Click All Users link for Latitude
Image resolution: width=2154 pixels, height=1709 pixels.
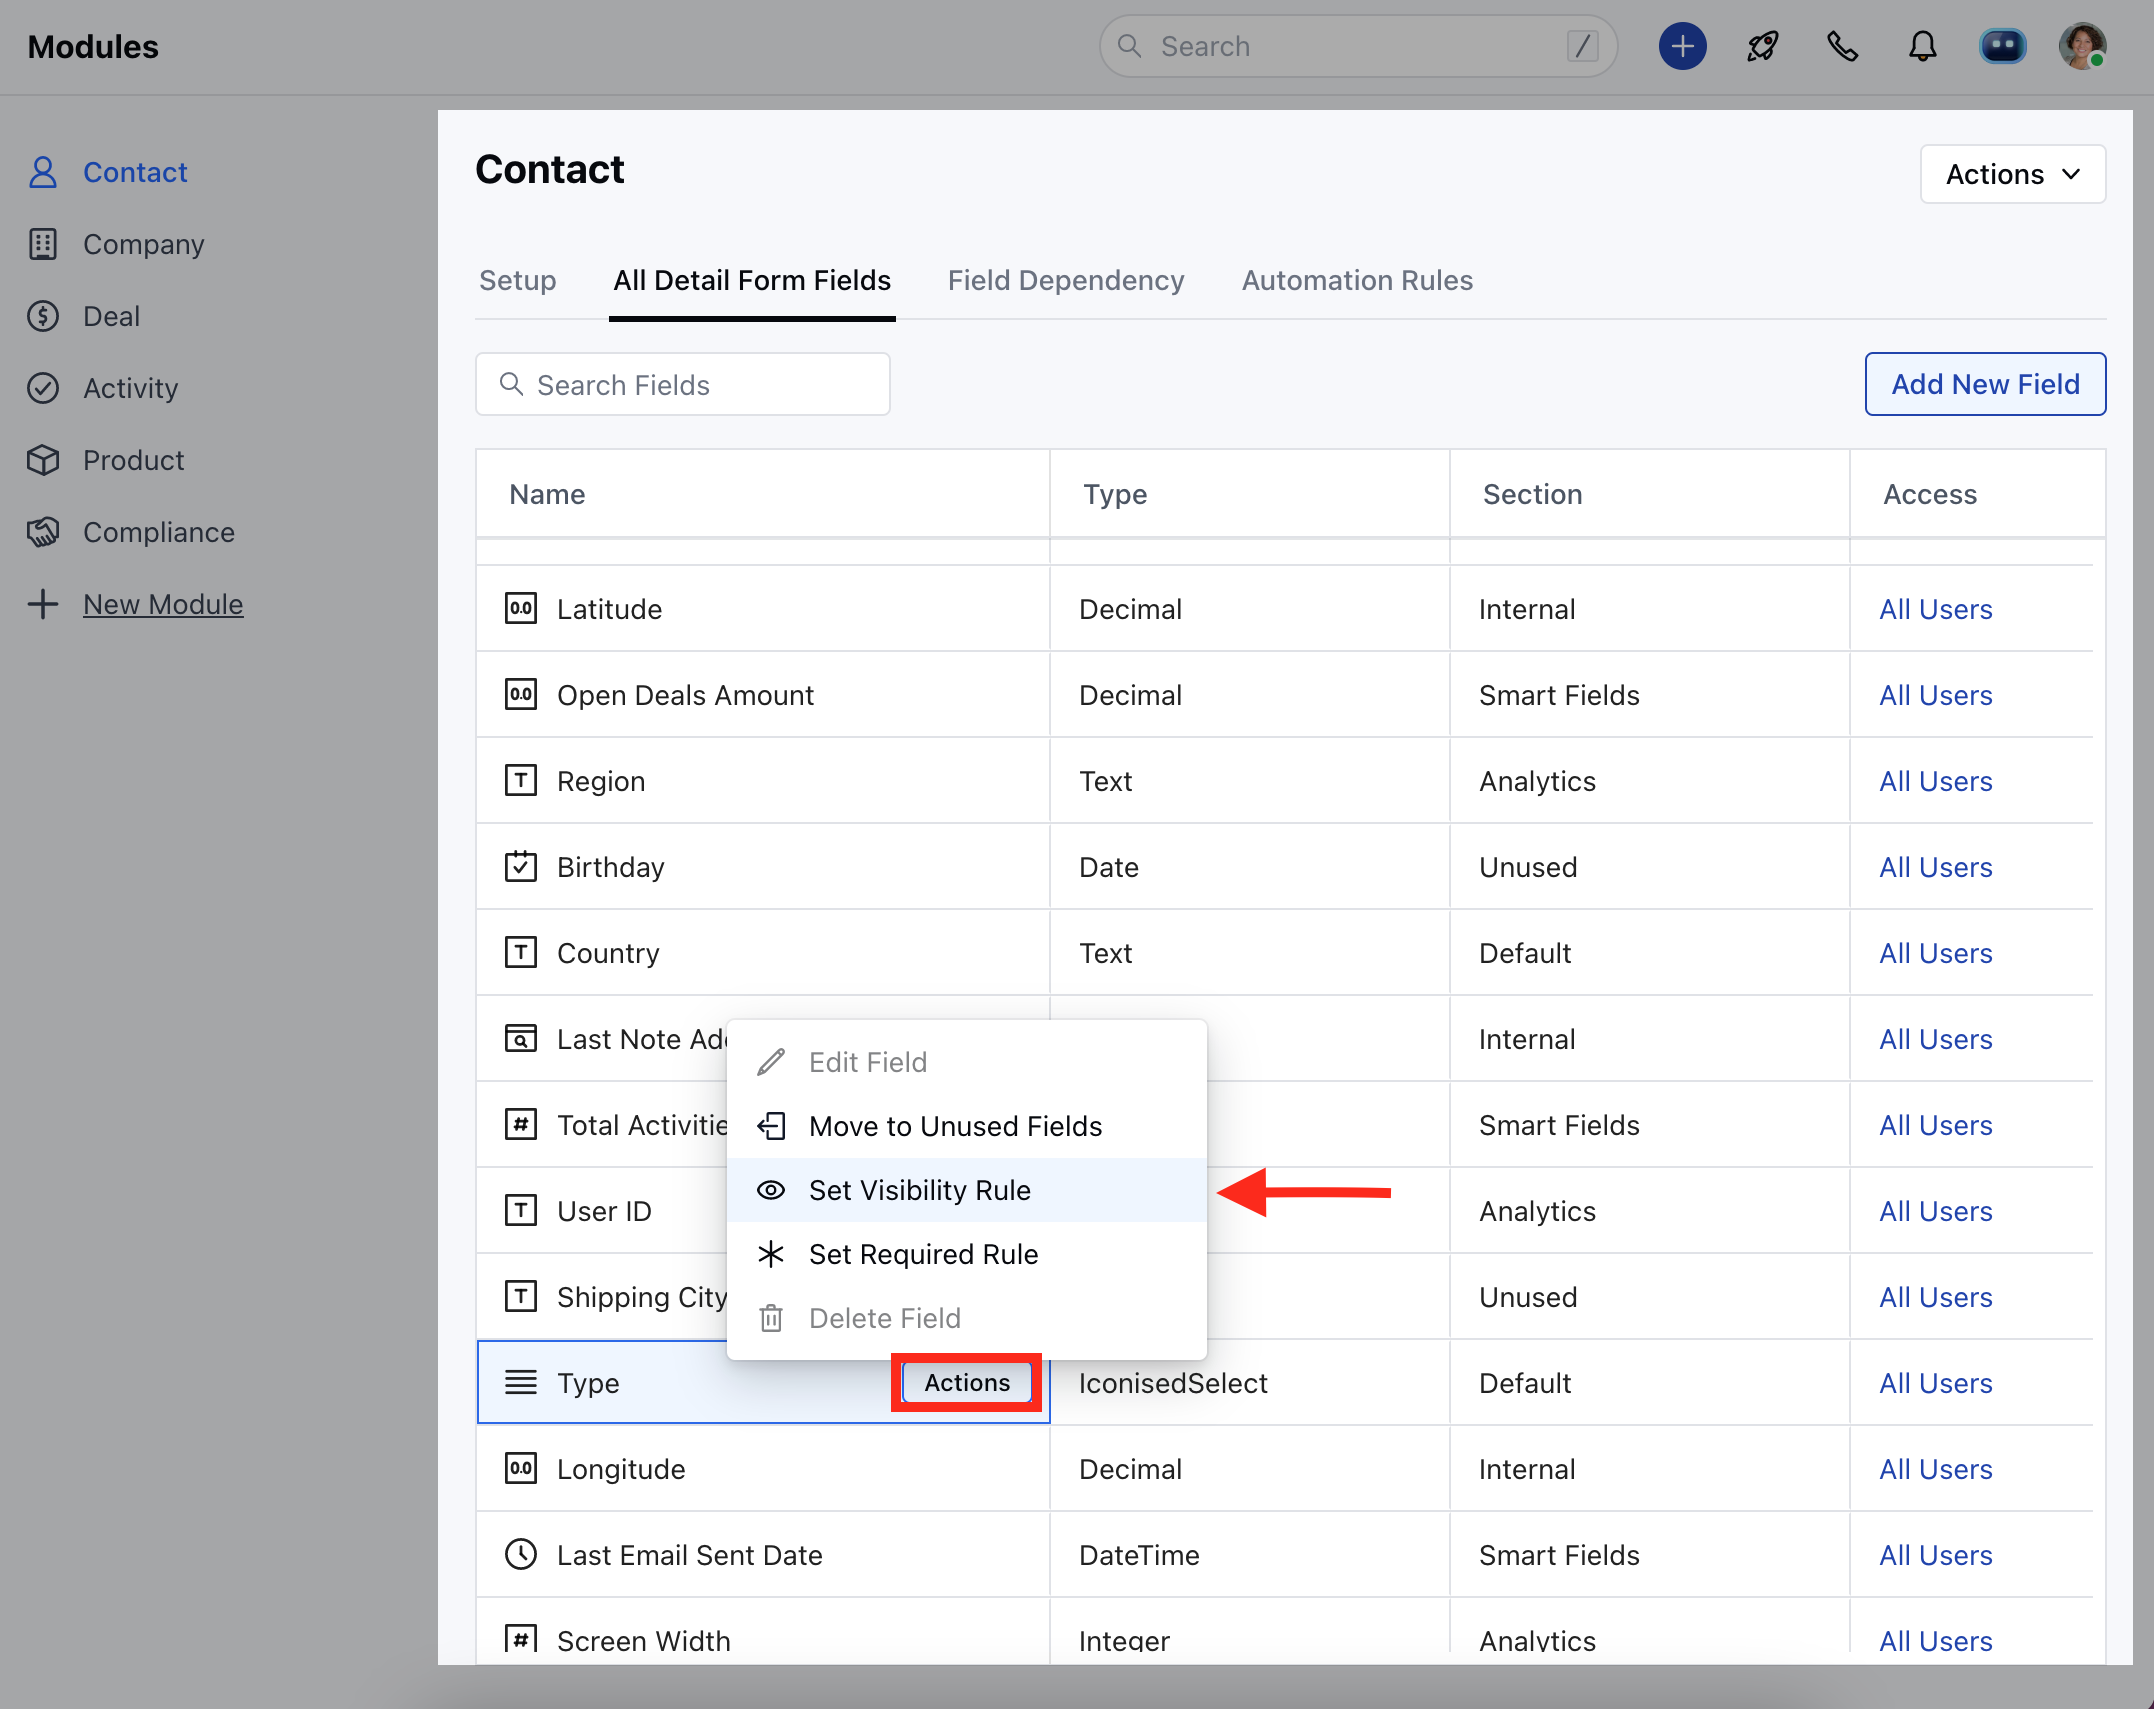tap(1935, 609)
